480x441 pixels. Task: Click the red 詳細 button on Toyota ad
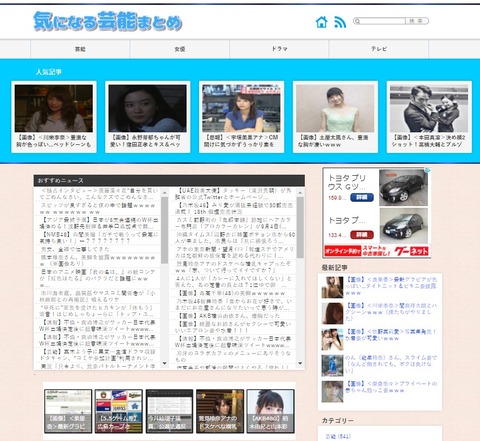[362, 235]
